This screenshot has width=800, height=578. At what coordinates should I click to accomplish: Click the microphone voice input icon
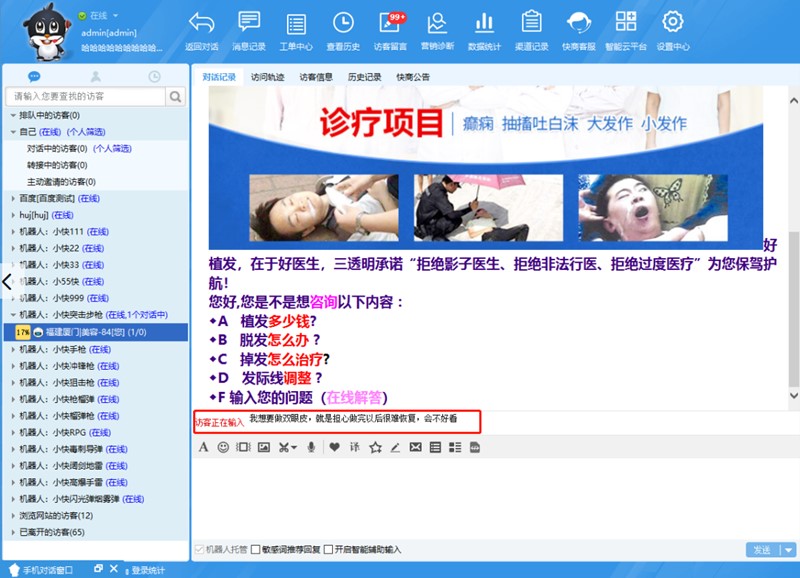coord(312,448)
